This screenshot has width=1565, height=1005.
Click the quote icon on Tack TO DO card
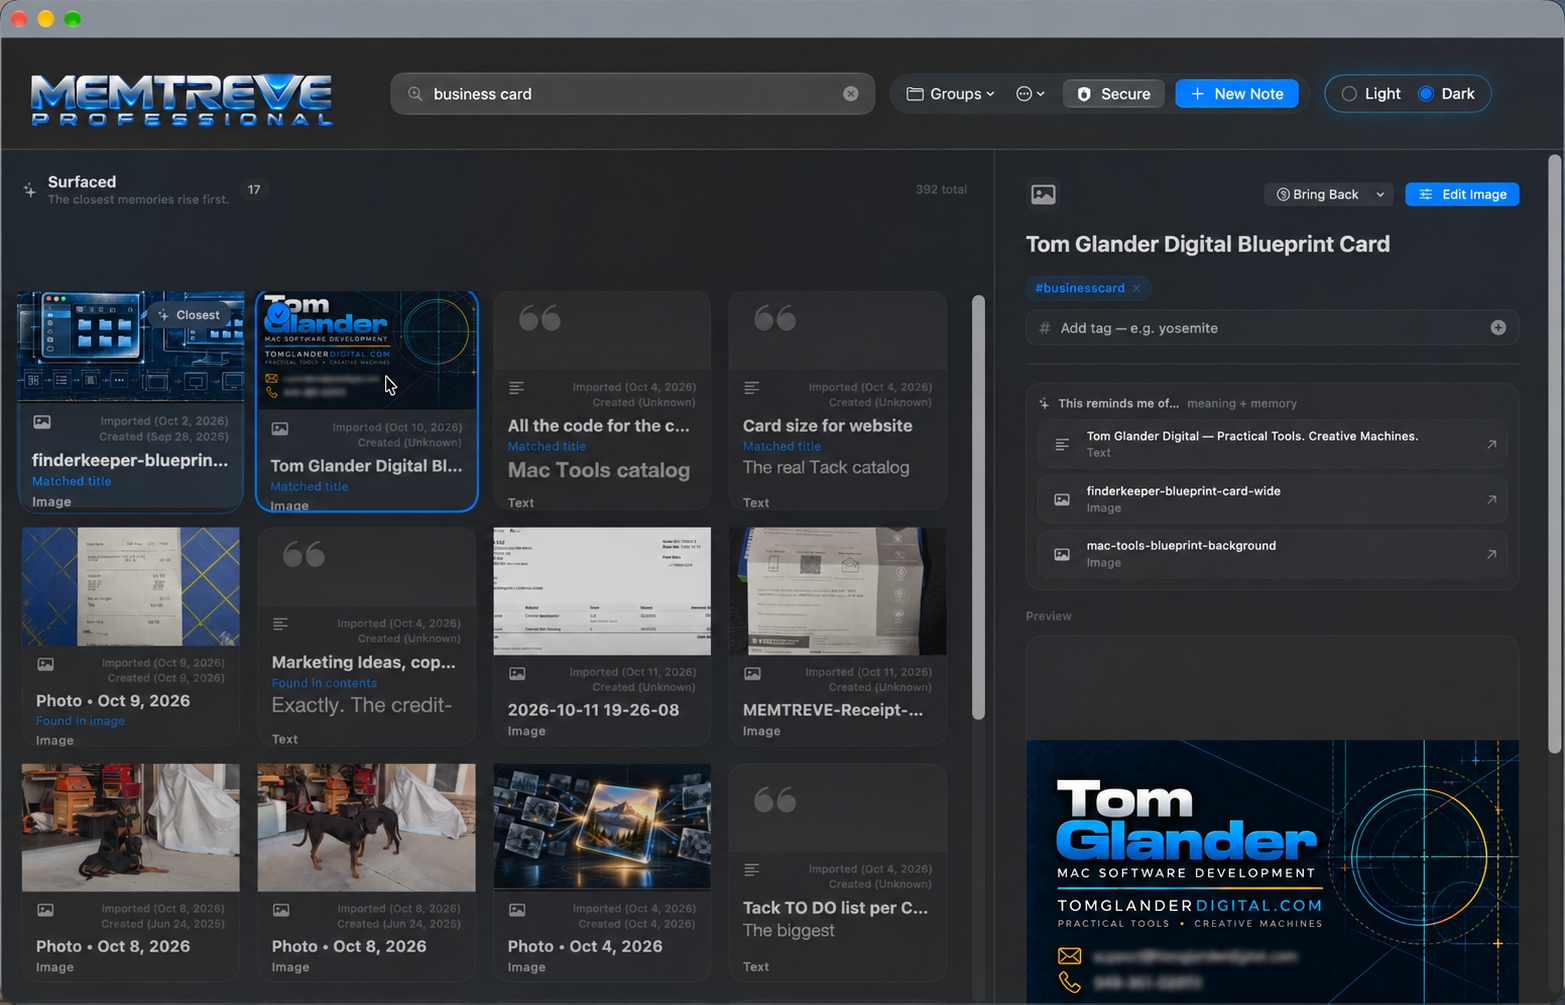(775, 800)
